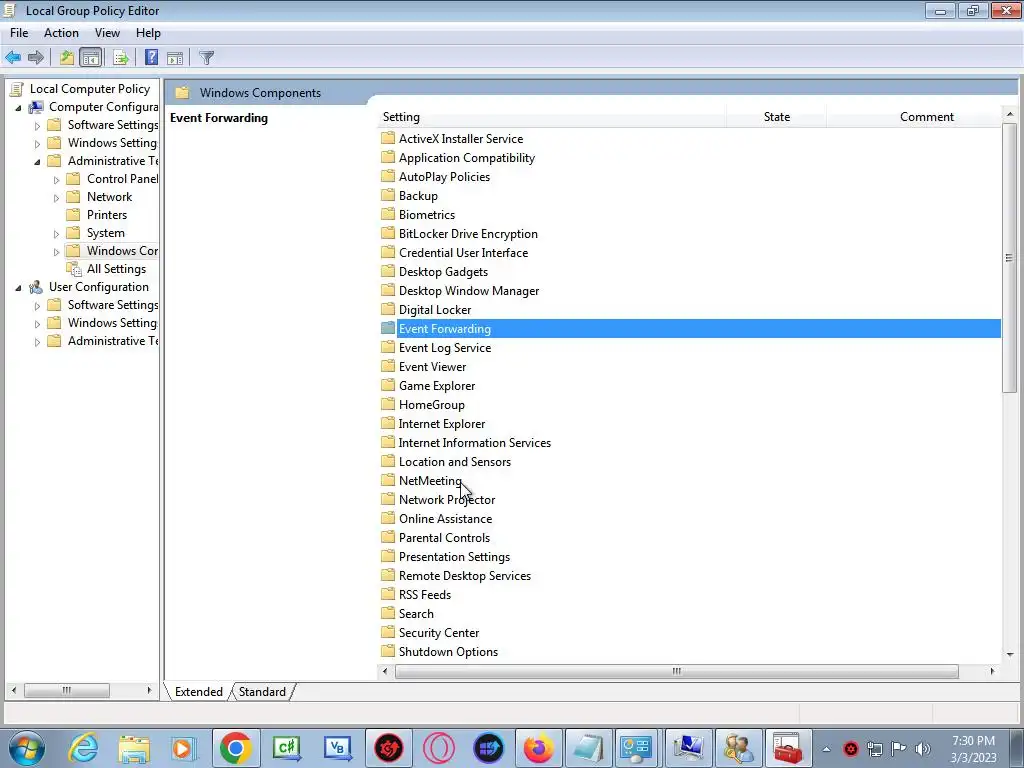
Task: Click the Up one level toolbar icon
Action: click(x=67, y=57)
